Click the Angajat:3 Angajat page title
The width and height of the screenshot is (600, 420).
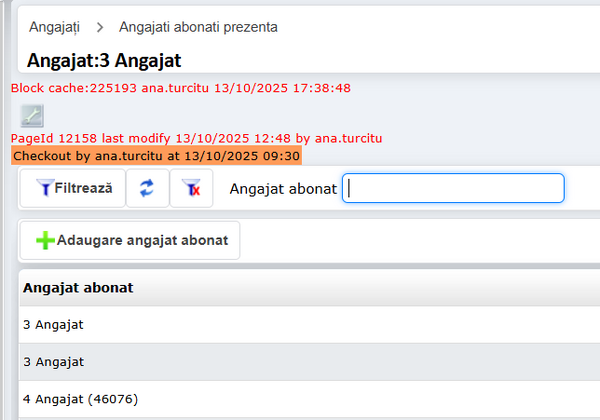[x=104, y=59]
